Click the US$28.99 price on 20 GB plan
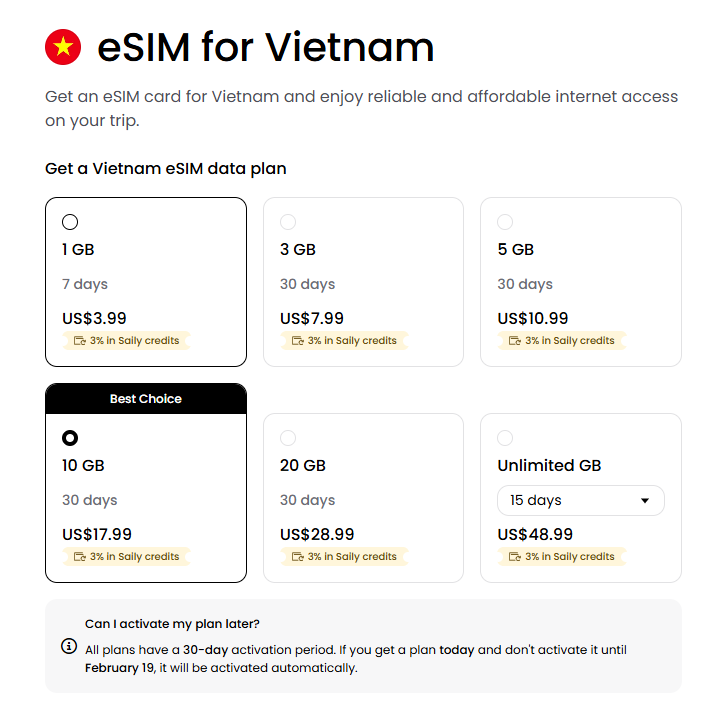Screen dimensions: 704x706 317,534
